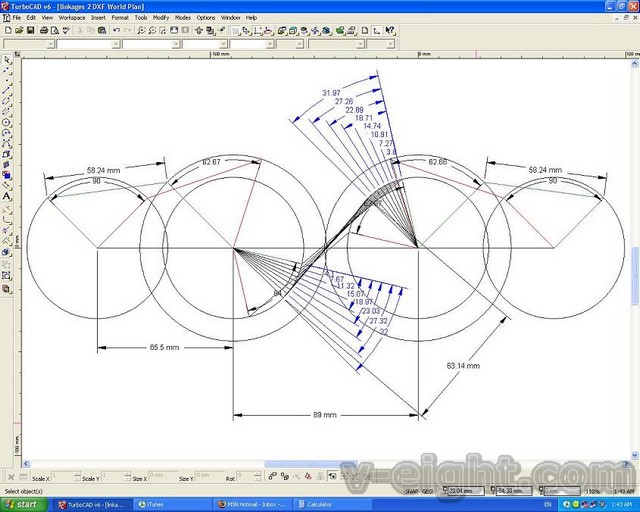Click the 65.5 mm dimension label

tap(164, 347)
